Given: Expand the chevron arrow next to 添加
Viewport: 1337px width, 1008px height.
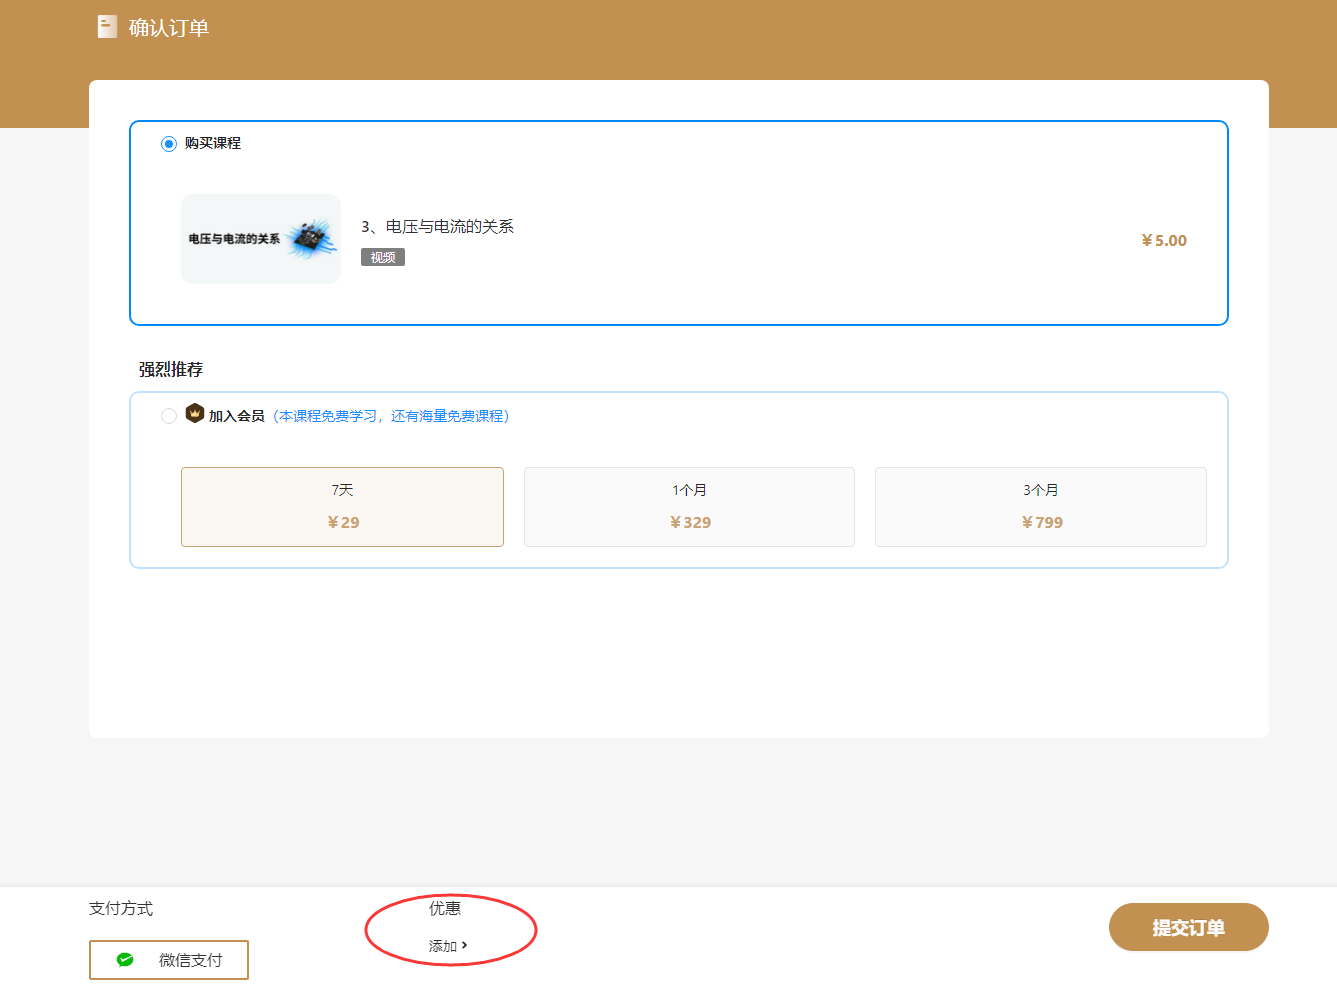Looking at the screenshot, I should 465,945.
